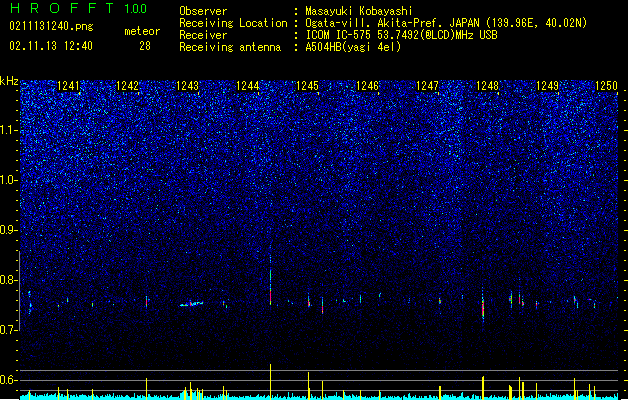Click the 1241 time marker
This screenshot has height=400, width=629.
[x=68, y=86]
